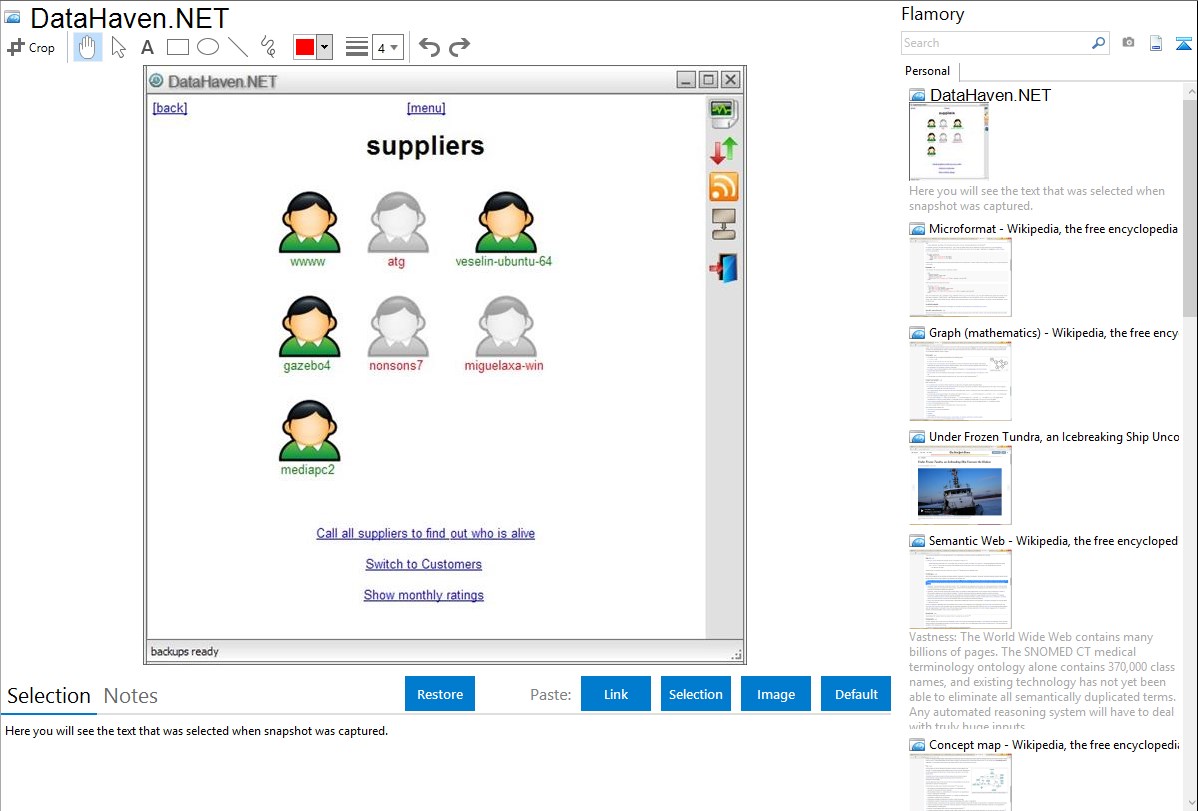
Task: Click the network computer sidebar icon
Action: tap(724, 224)
